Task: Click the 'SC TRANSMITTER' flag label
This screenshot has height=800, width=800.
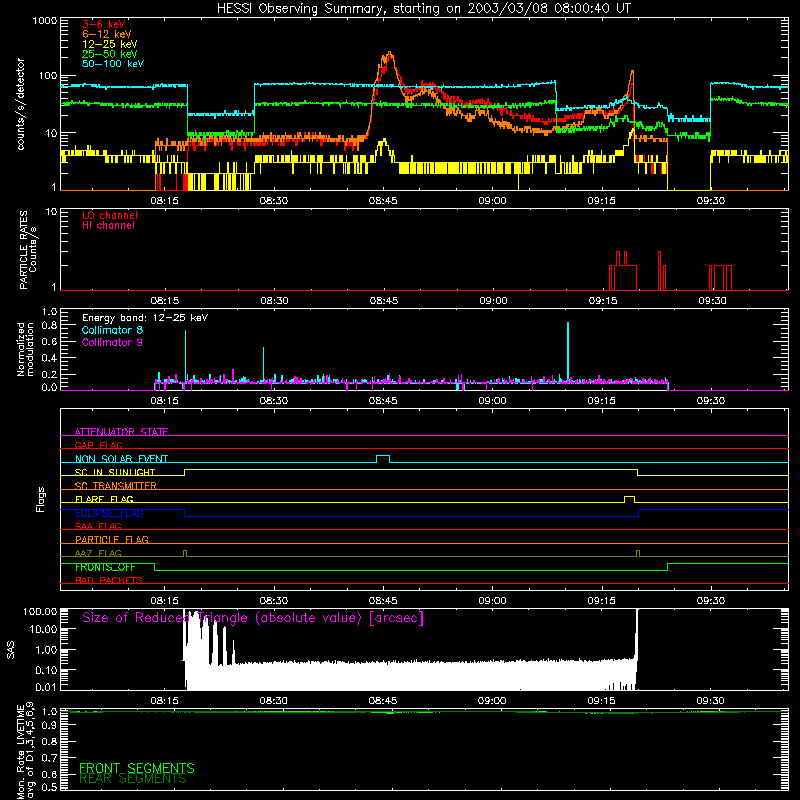Action: (x=115, y=486)
